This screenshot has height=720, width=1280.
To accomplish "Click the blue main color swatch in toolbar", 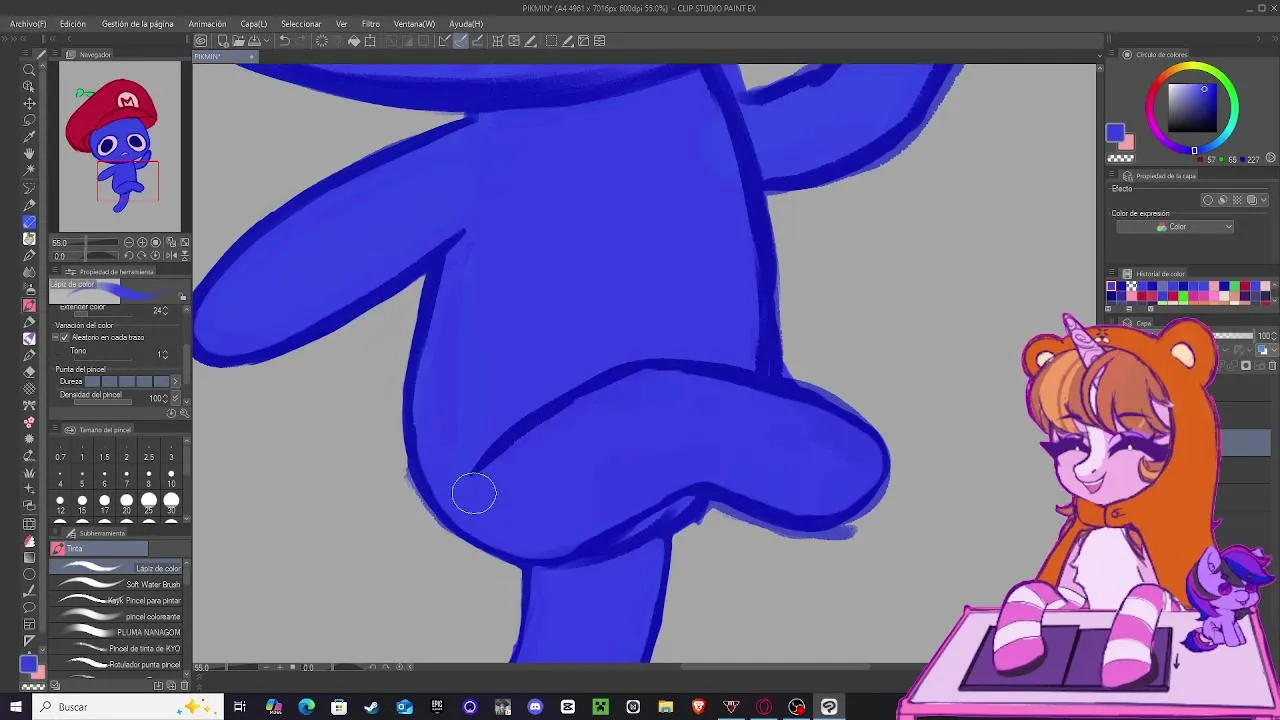I will click(x=27, y=664).
